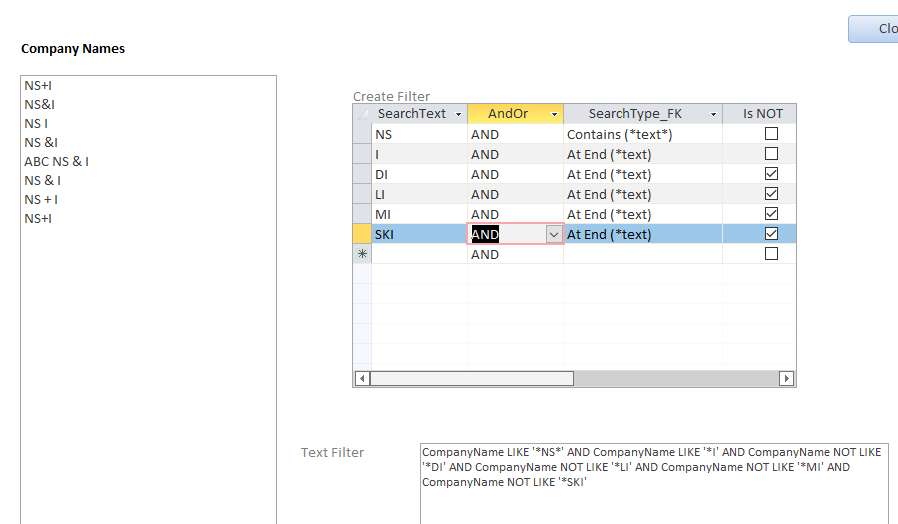
Task: Select row selector for NS record
Action: coord(362,134)
